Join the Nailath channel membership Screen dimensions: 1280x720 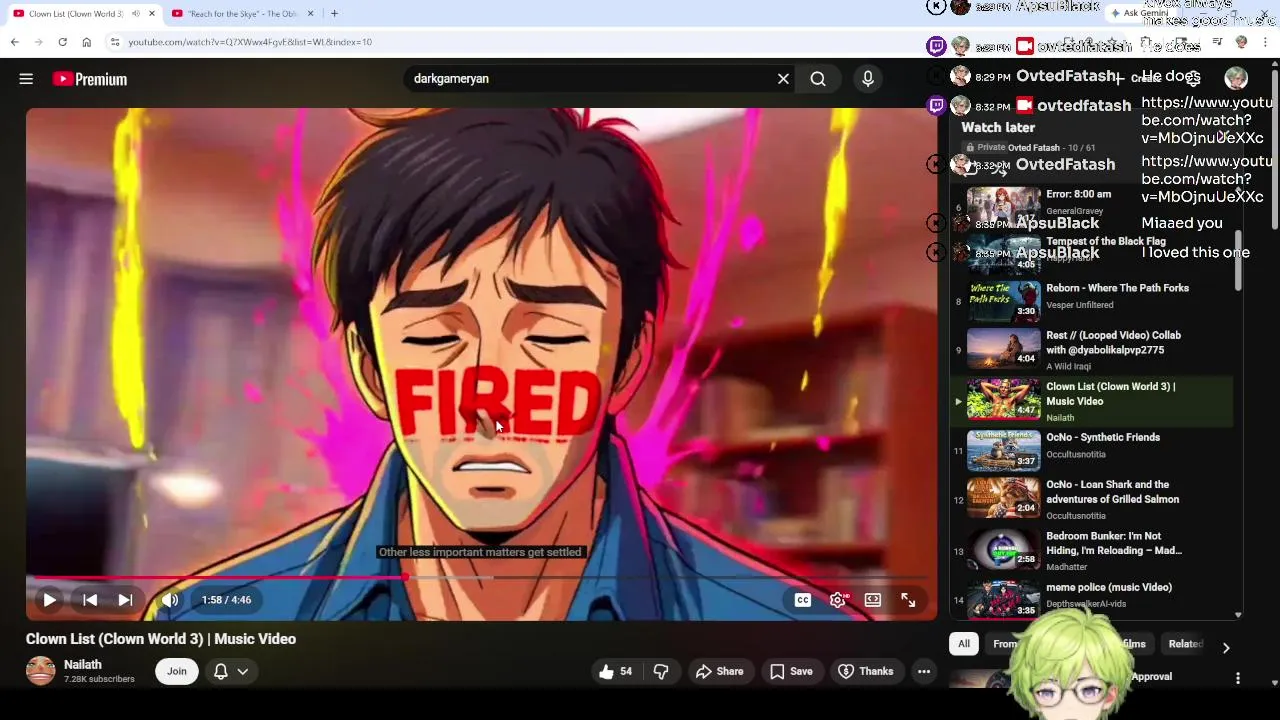177,671
